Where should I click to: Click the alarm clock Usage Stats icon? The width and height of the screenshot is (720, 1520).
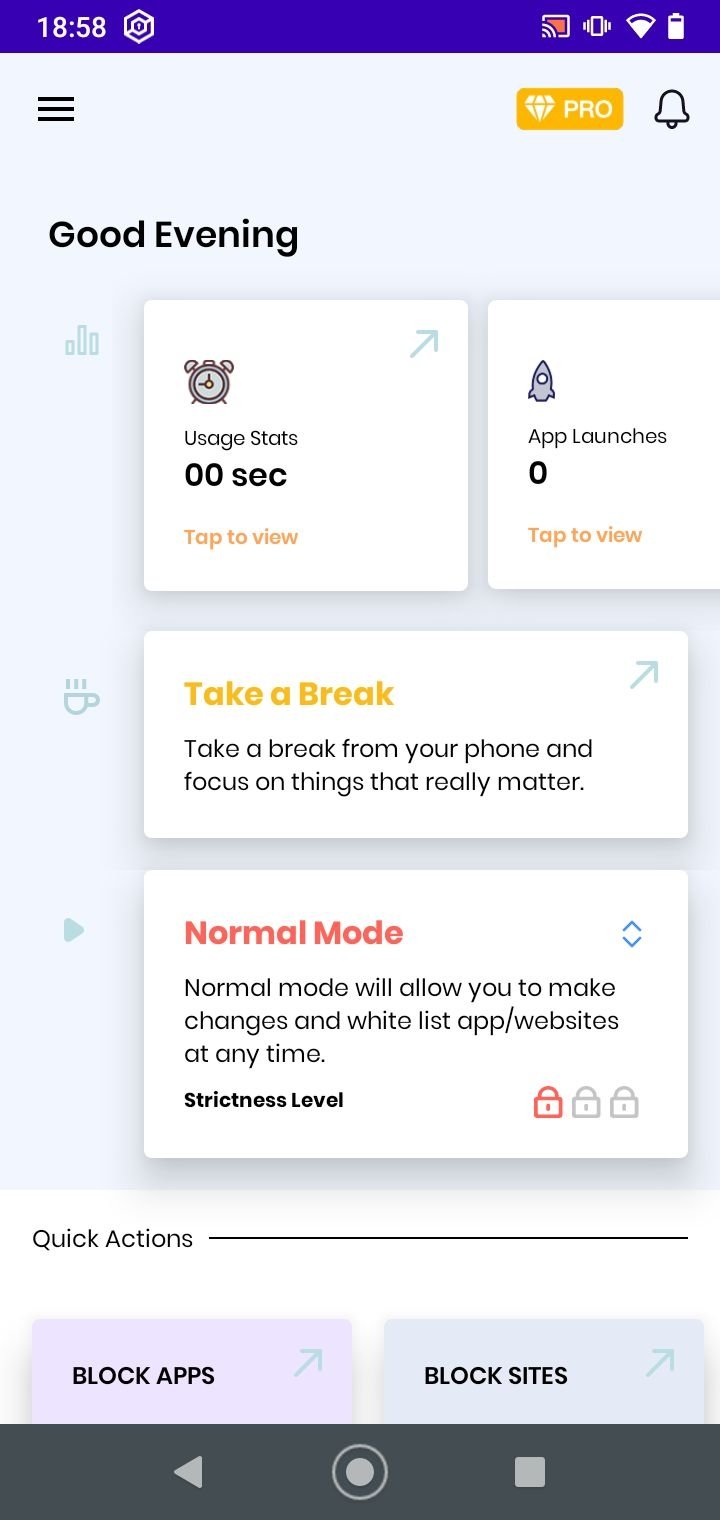209,381
